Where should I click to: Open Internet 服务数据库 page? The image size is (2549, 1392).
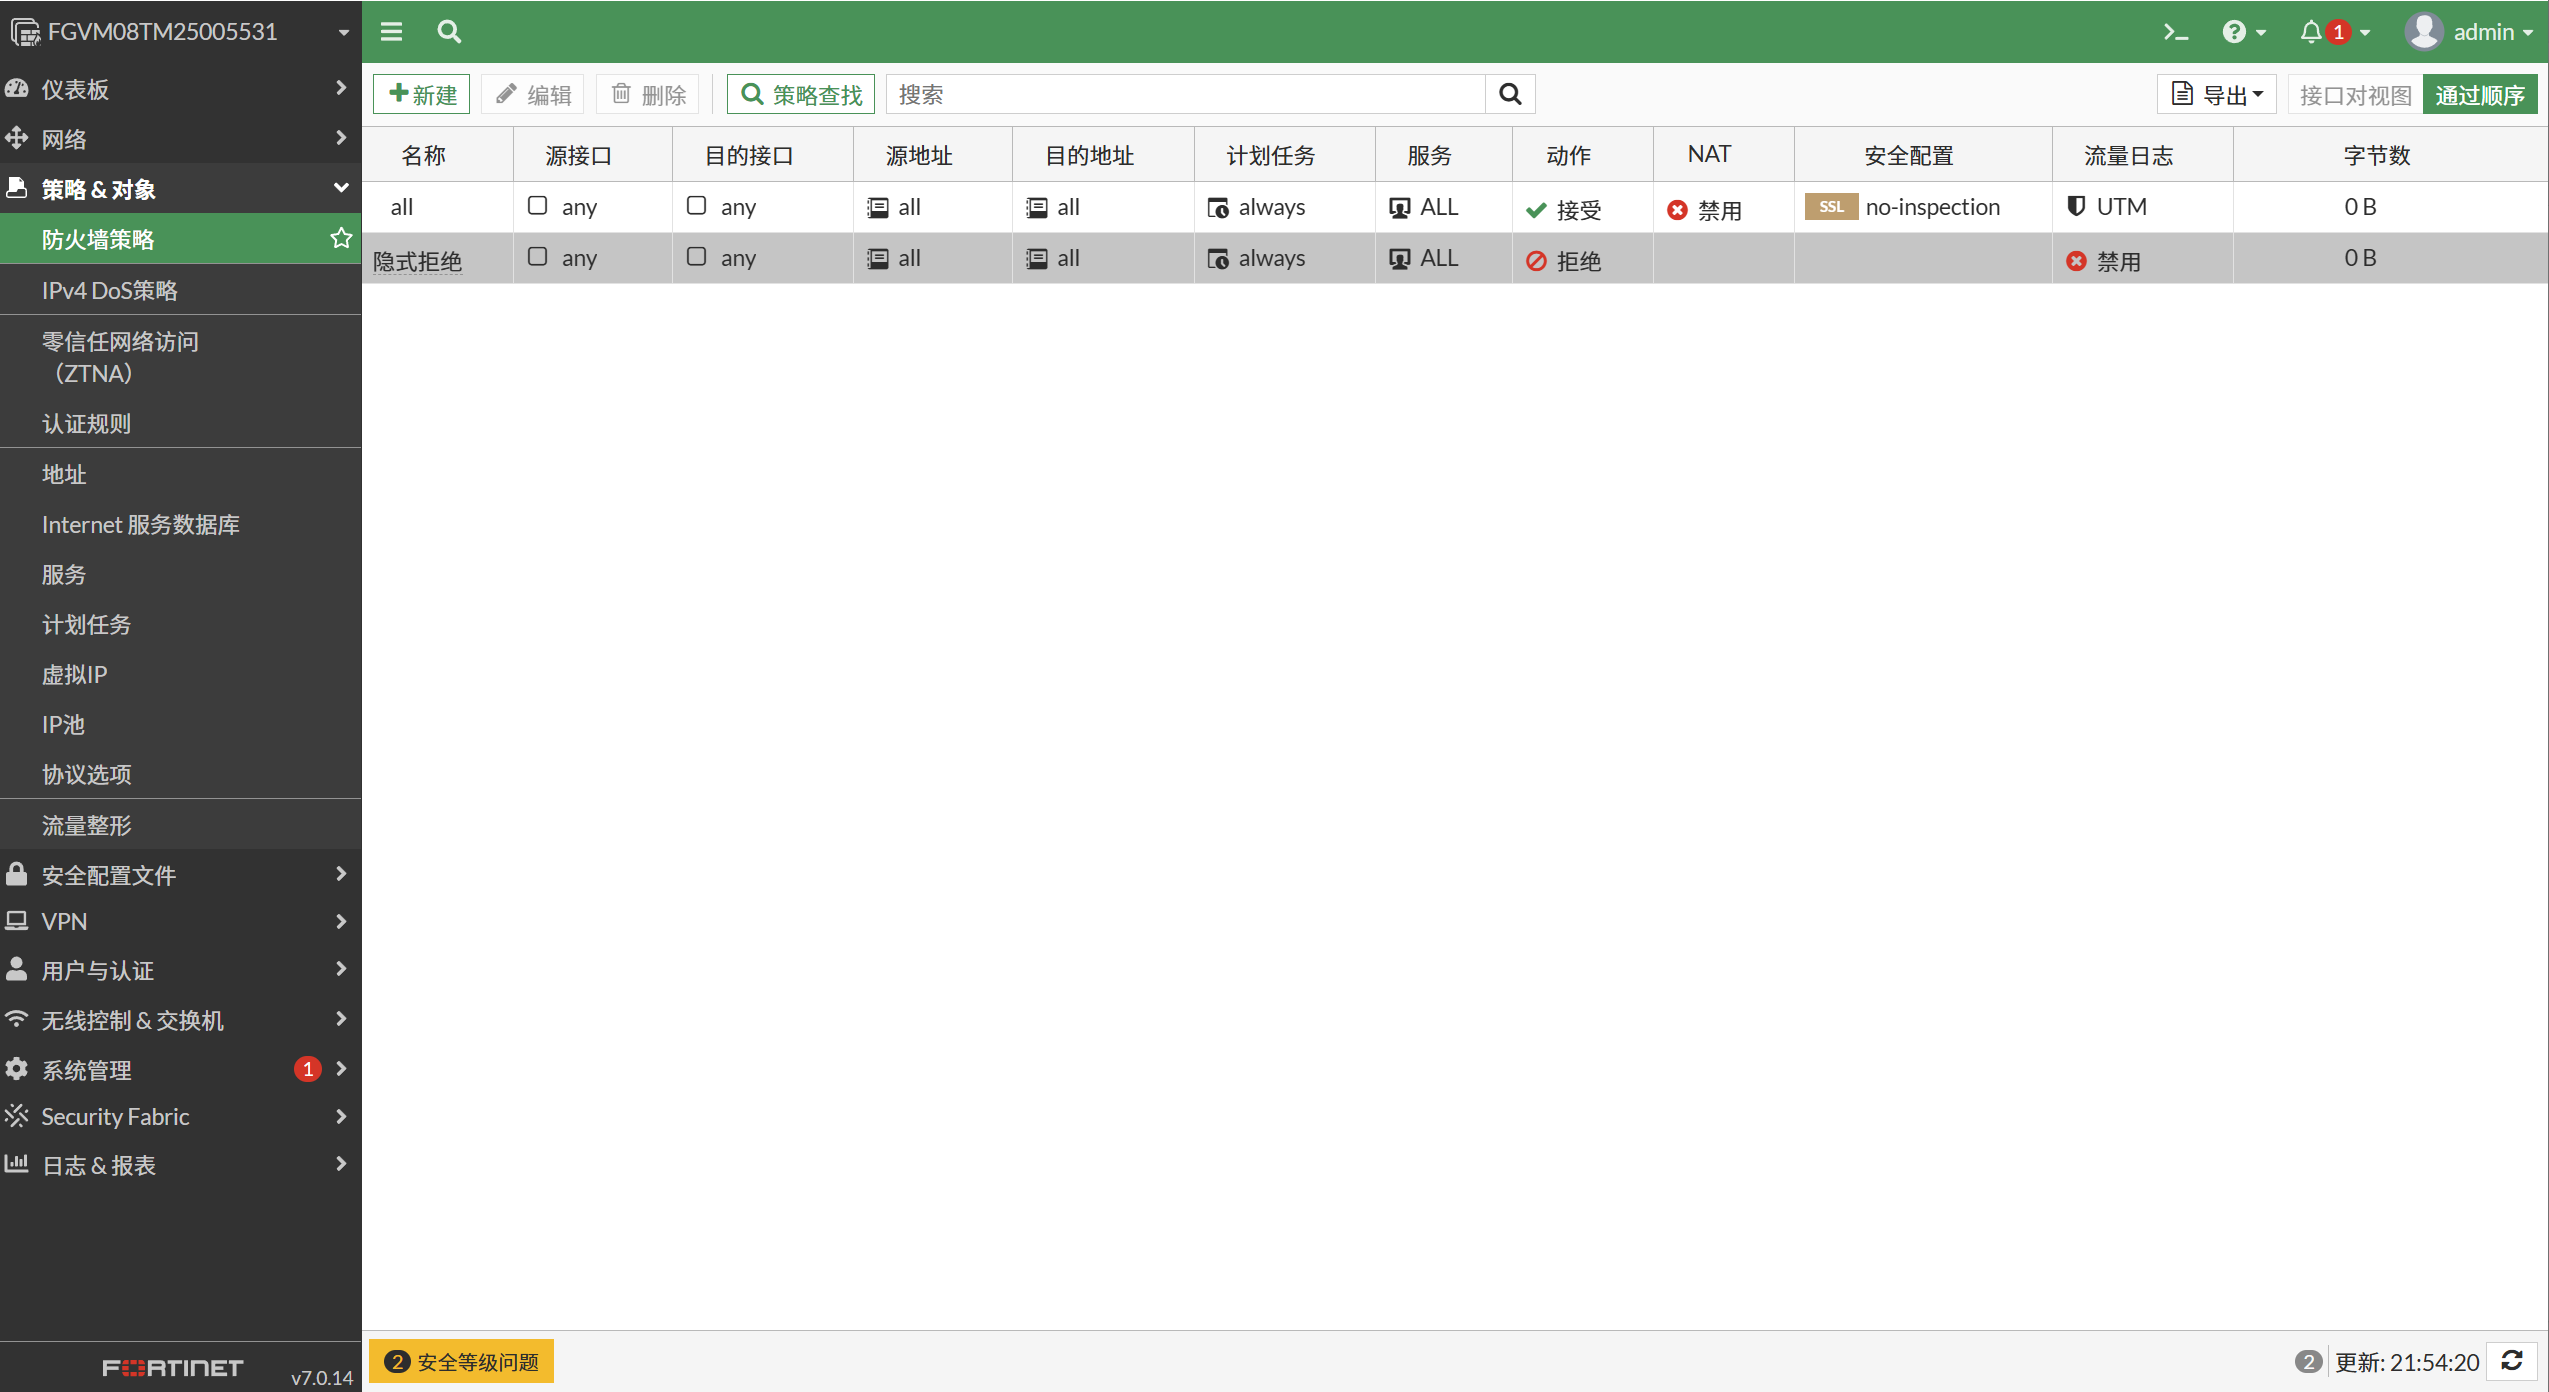pos(180,524)
